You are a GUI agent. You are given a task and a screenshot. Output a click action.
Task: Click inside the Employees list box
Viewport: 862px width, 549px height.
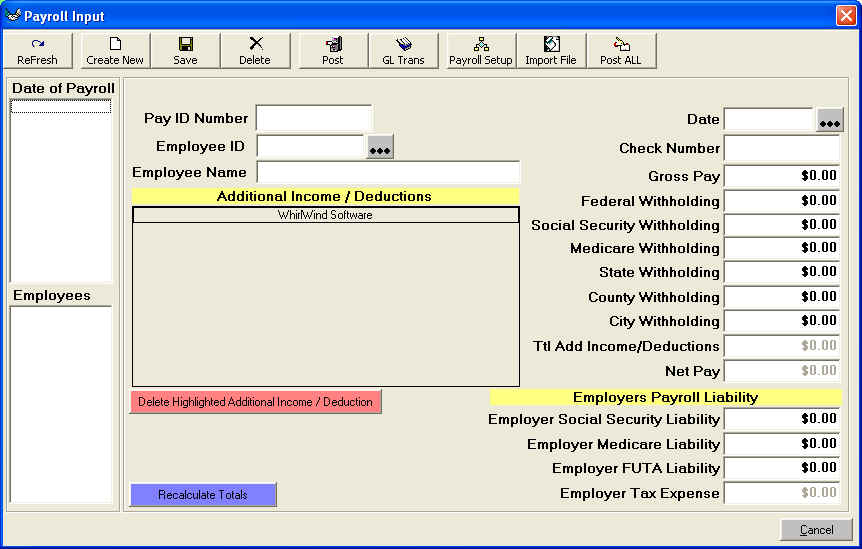coord(60,404)
